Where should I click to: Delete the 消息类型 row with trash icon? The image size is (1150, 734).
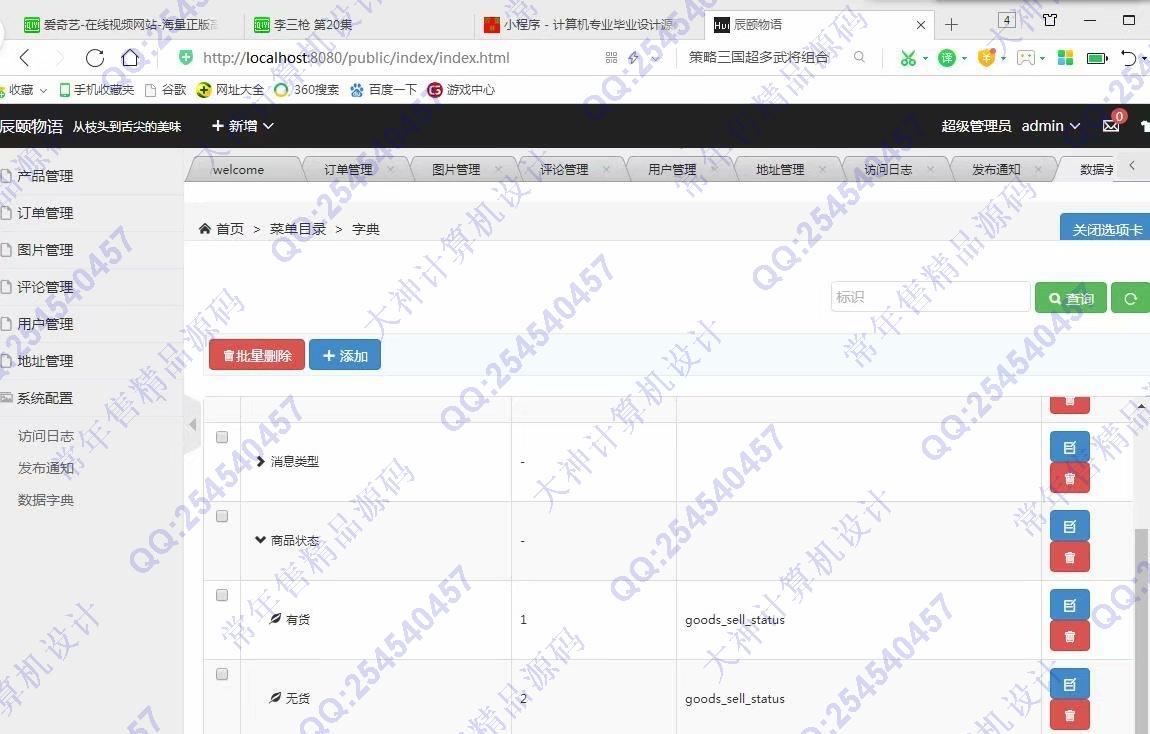pos(1069,478)
